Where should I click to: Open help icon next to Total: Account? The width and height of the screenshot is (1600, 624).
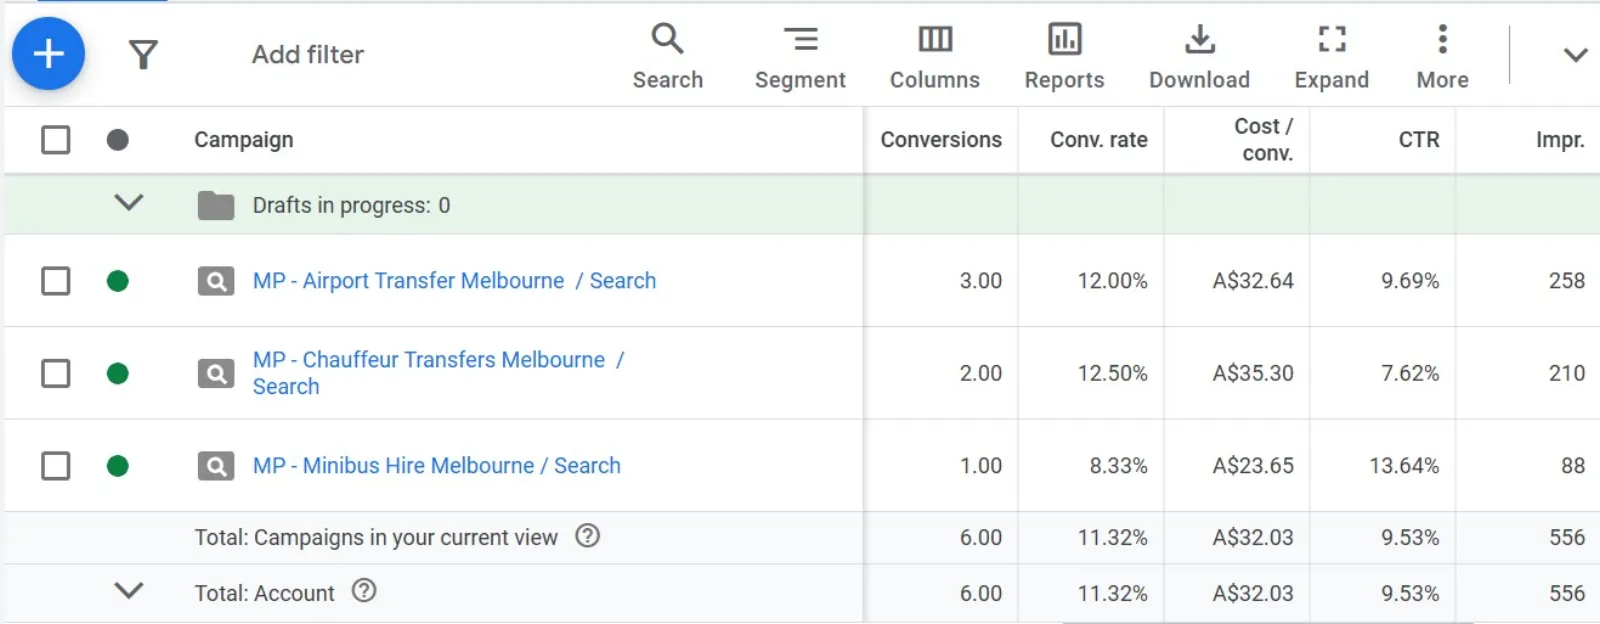[x=364, y=591]
